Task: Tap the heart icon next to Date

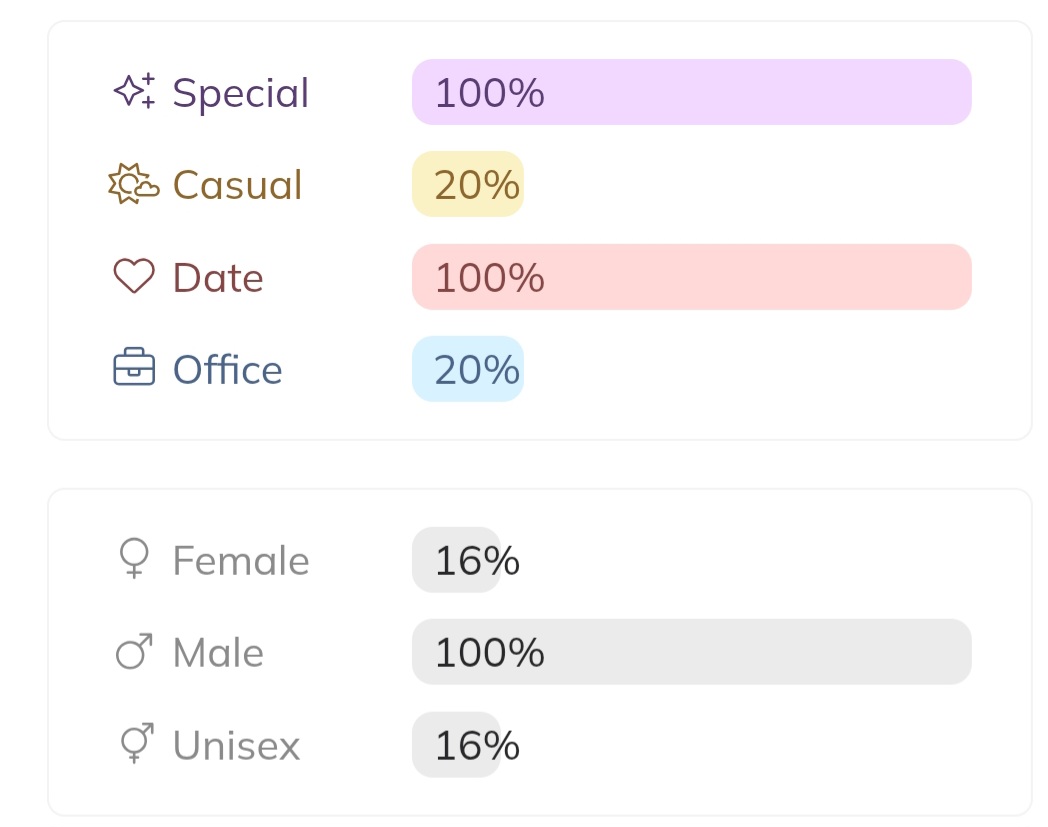Action: tap(134, 277)
